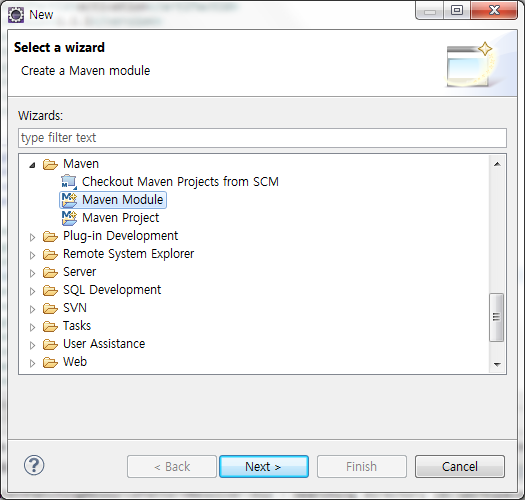Click the Tasks folder icon
This screenshot has width=525, height=500.
pyautogui.click(x=50, y=327)
